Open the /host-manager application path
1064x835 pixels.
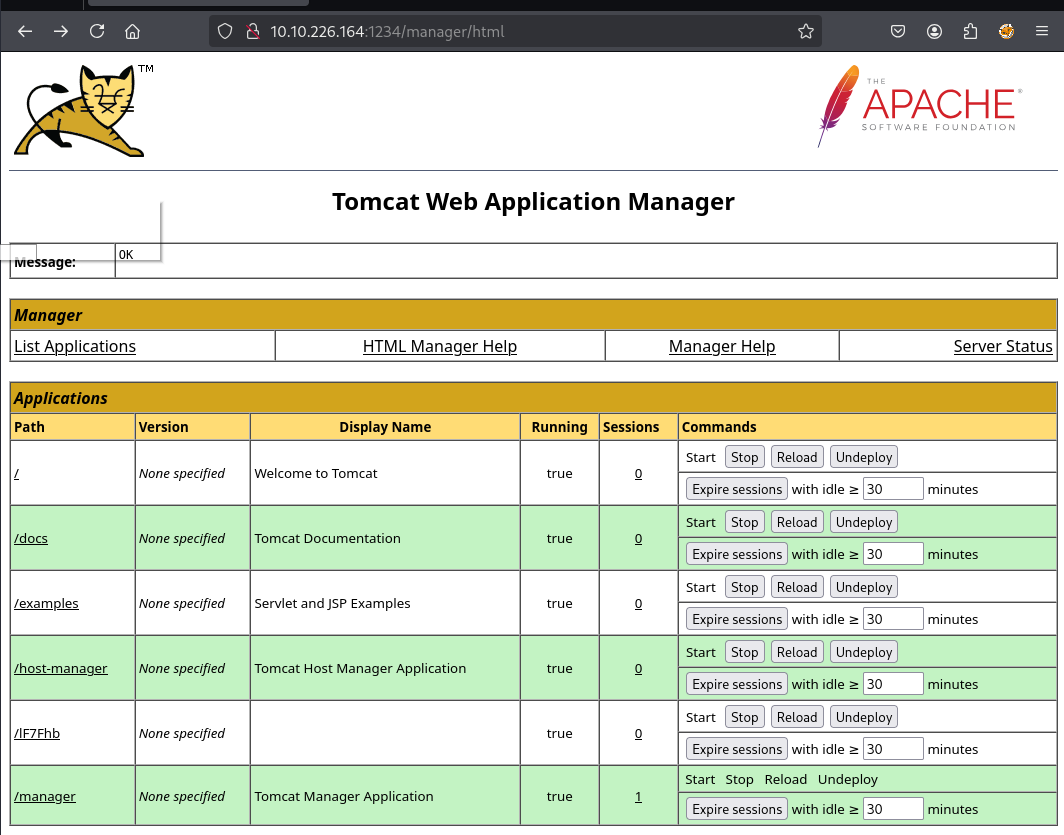(x=60, y=668)
